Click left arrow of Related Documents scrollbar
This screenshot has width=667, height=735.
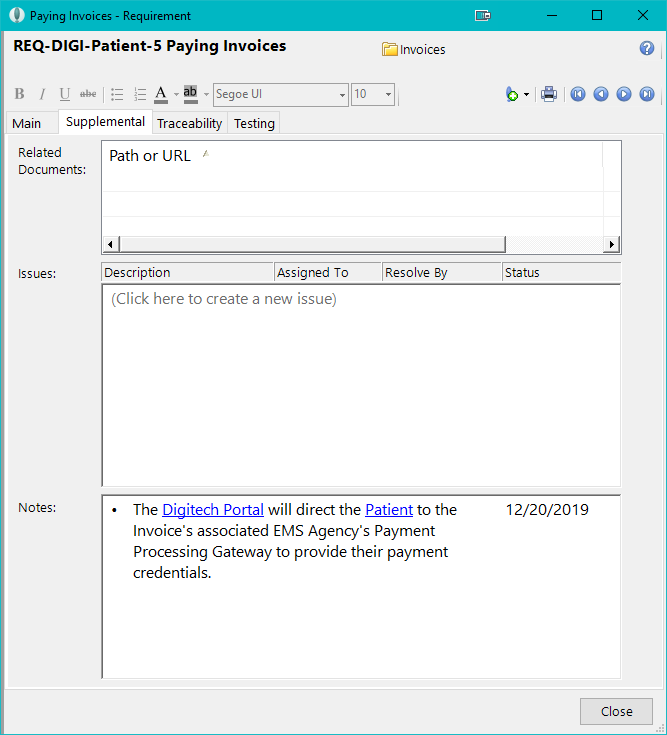point(110,244)
